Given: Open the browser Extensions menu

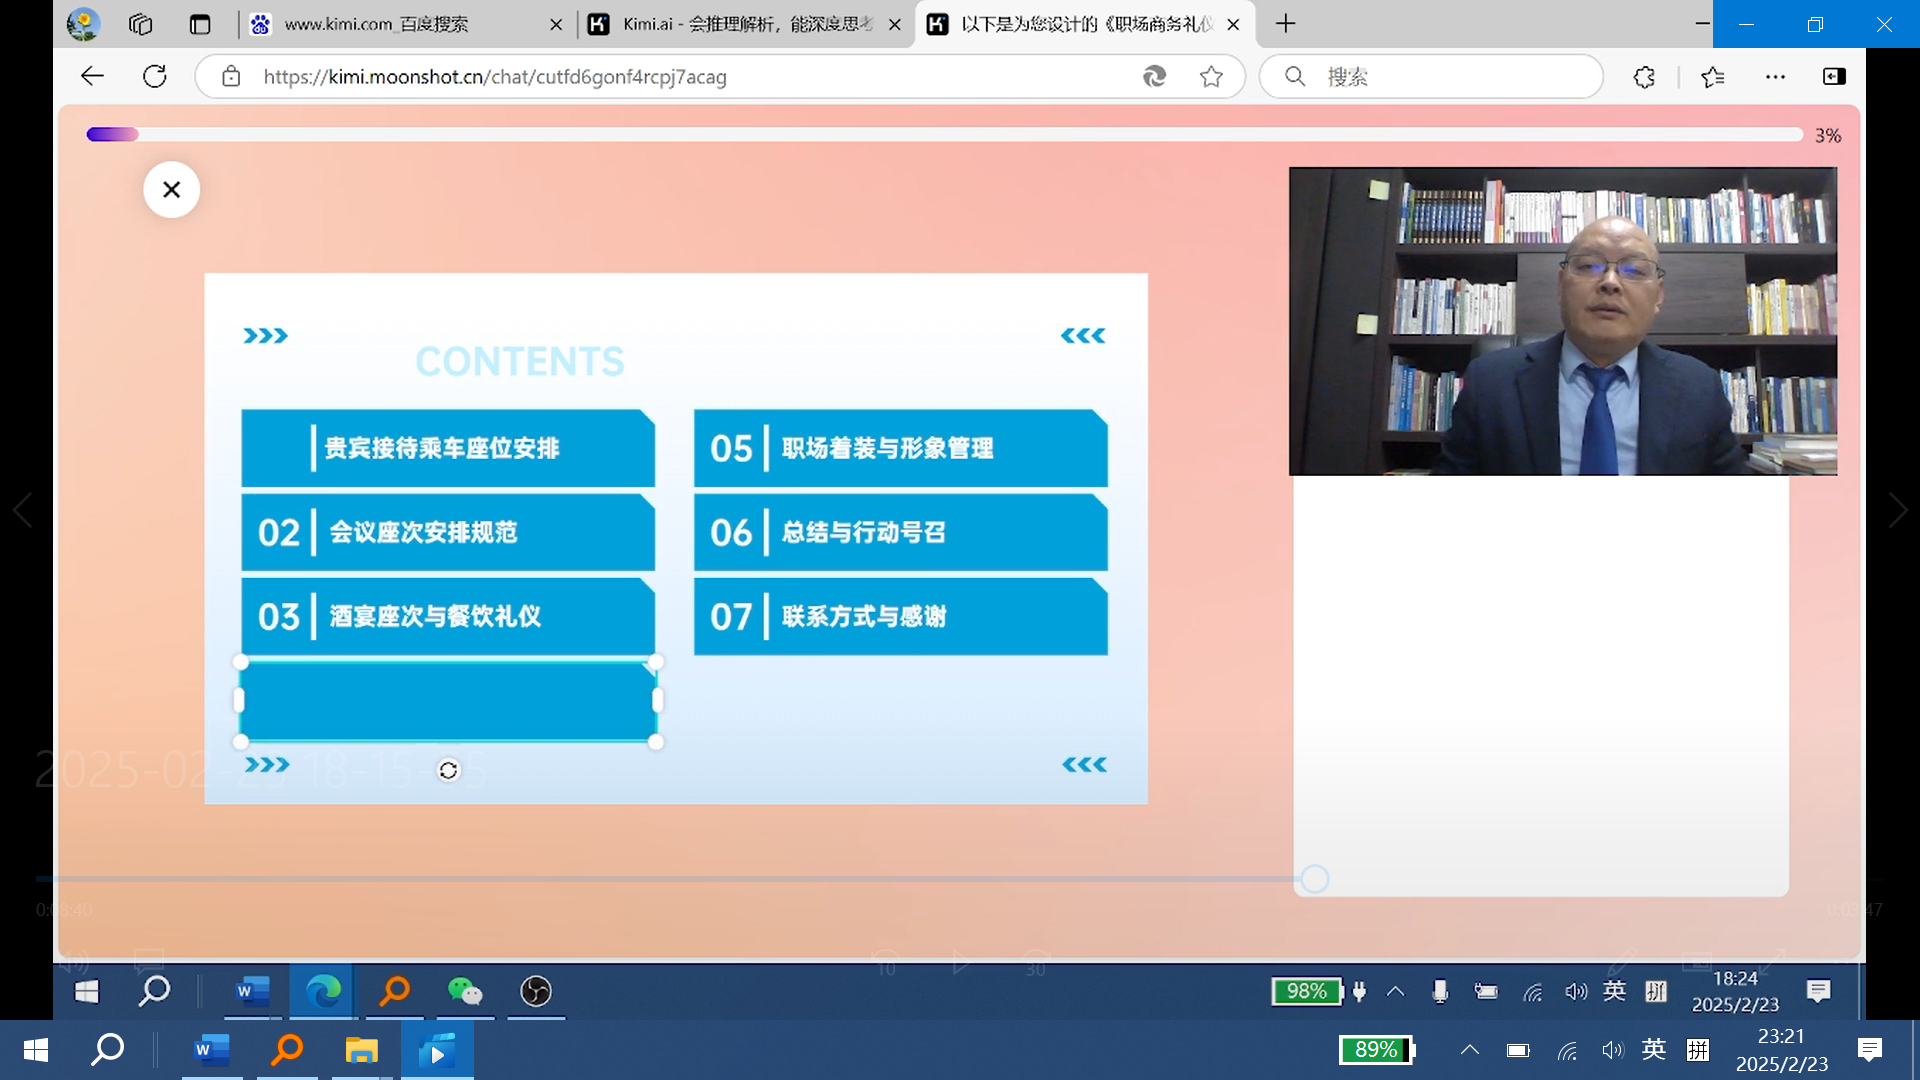Looking at the screenshot, I should [x=1644, y=76].
